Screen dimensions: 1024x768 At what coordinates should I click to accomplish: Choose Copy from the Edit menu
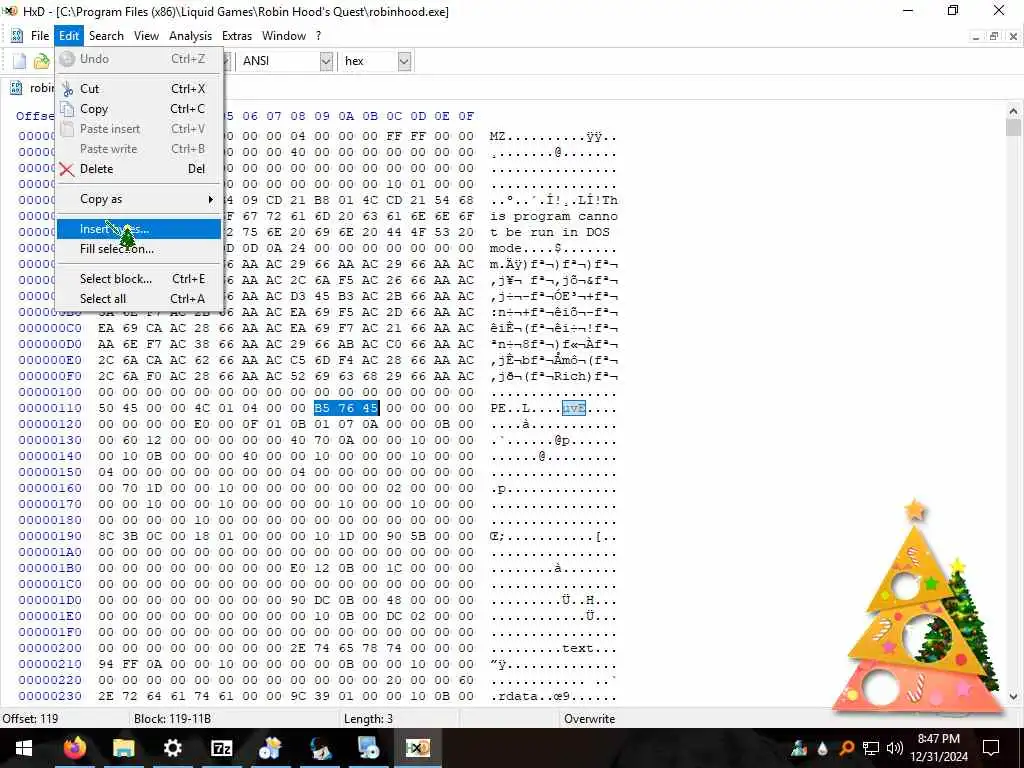point(138,109)
